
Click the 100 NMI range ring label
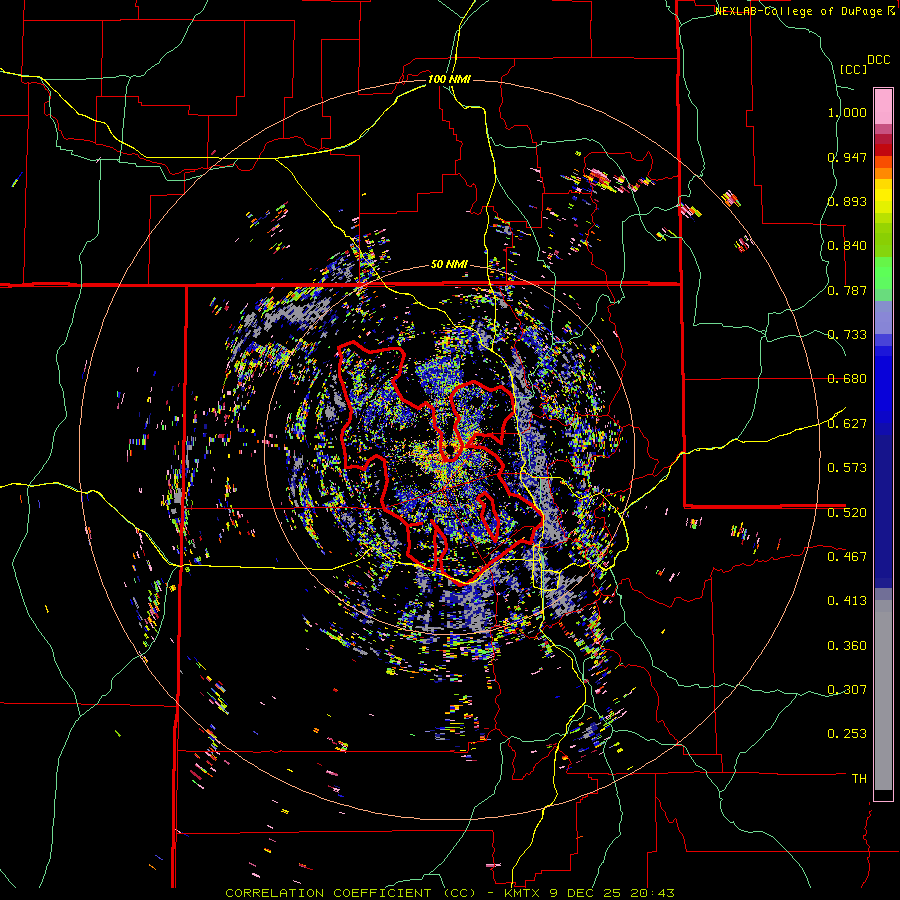(x=449, y=79)
